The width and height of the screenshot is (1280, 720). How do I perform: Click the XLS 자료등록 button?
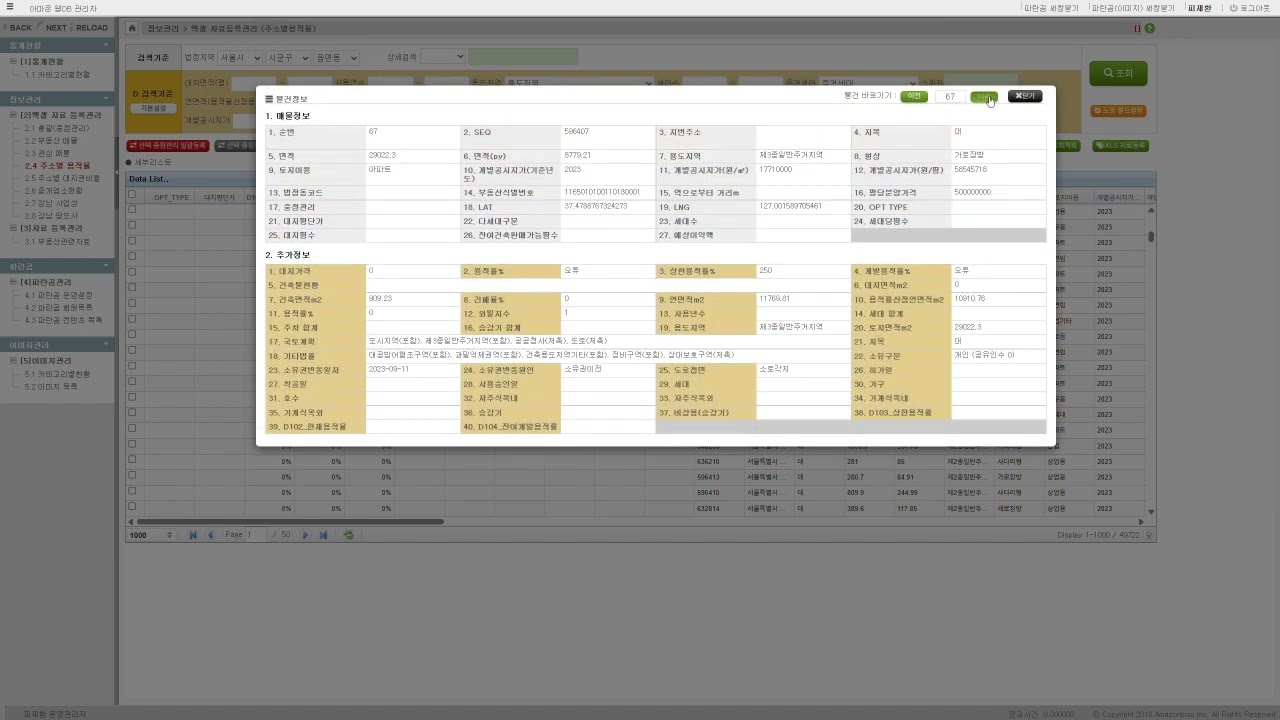[1120, 146]
